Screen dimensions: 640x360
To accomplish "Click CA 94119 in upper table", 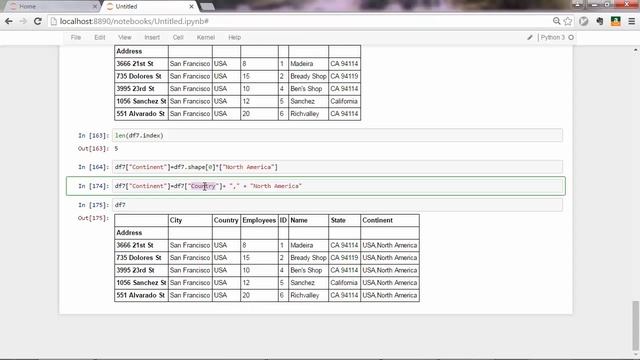I will [344, 76].
